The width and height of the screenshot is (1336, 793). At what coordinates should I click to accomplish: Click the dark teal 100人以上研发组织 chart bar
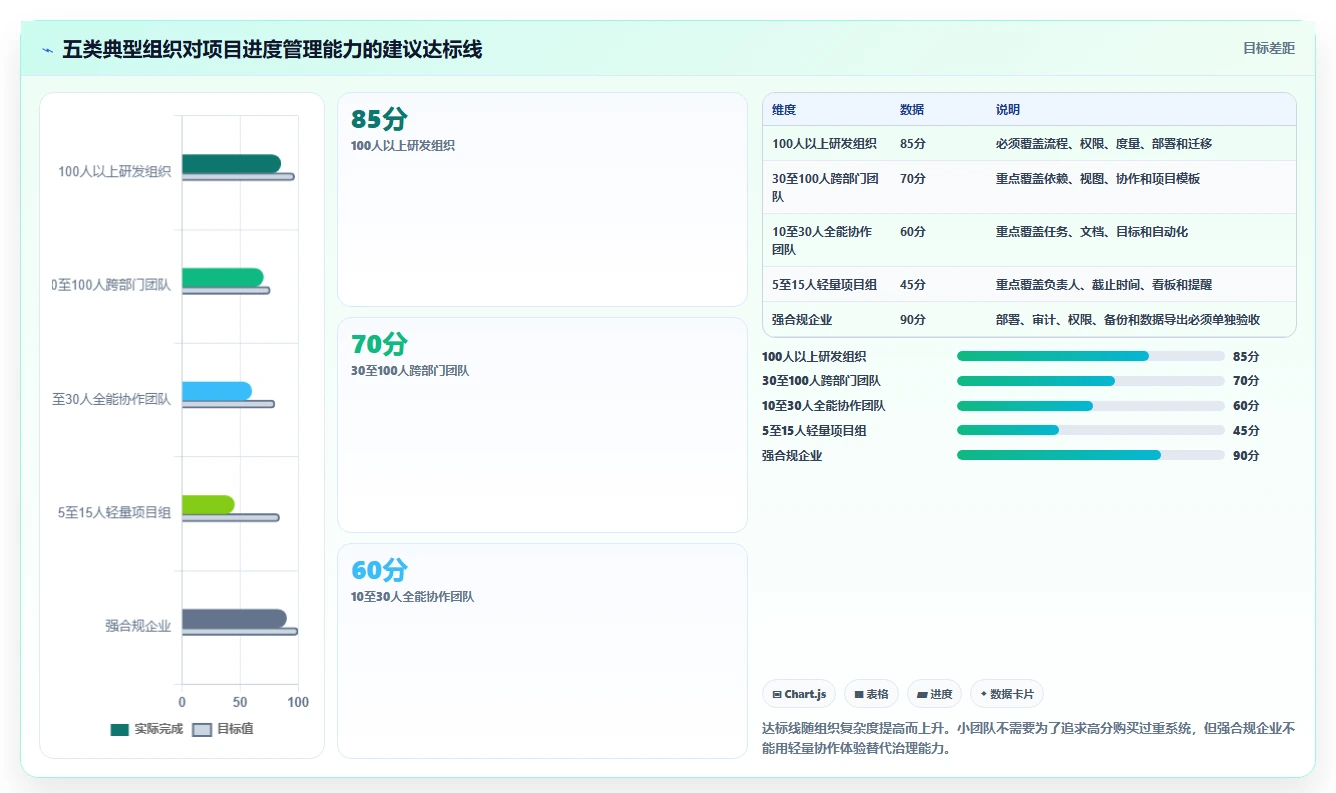231,163
